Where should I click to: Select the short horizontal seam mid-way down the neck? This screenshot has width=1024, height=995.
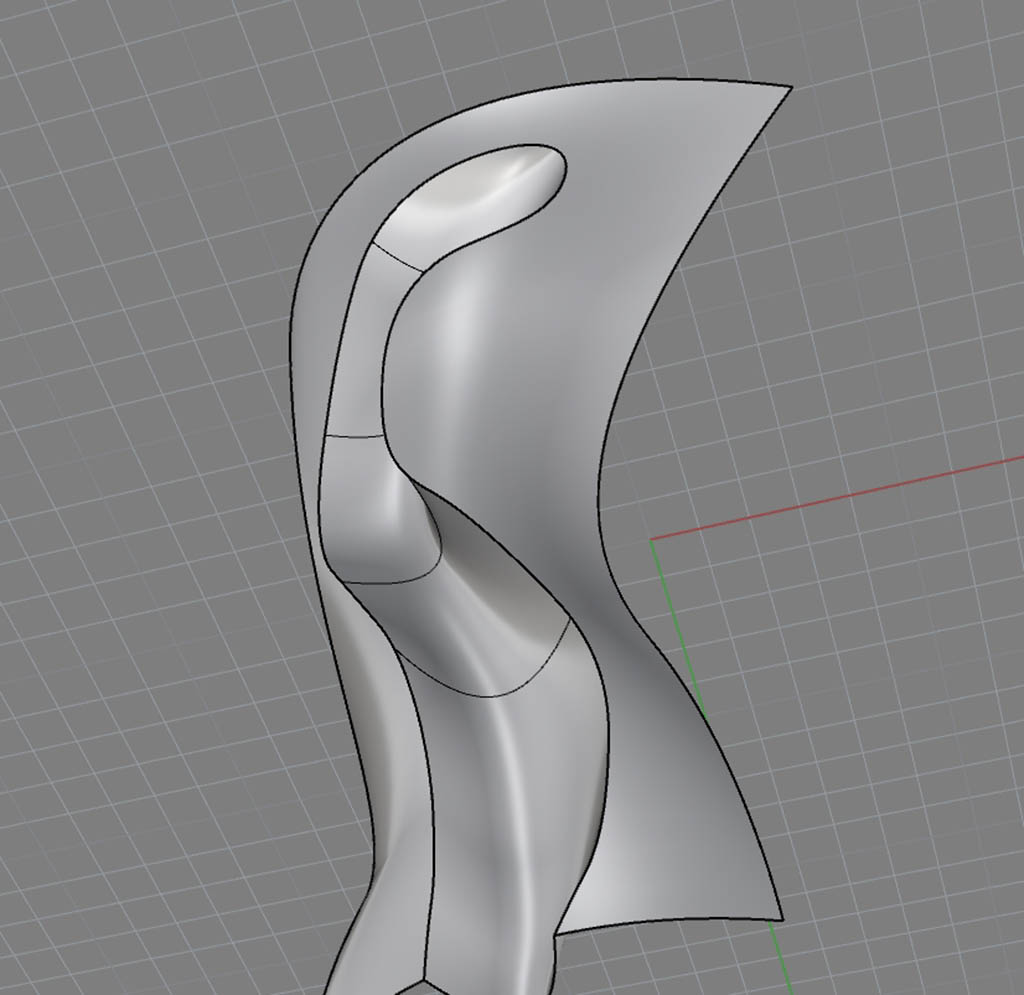pyautogui.click(x=355, y=436)
